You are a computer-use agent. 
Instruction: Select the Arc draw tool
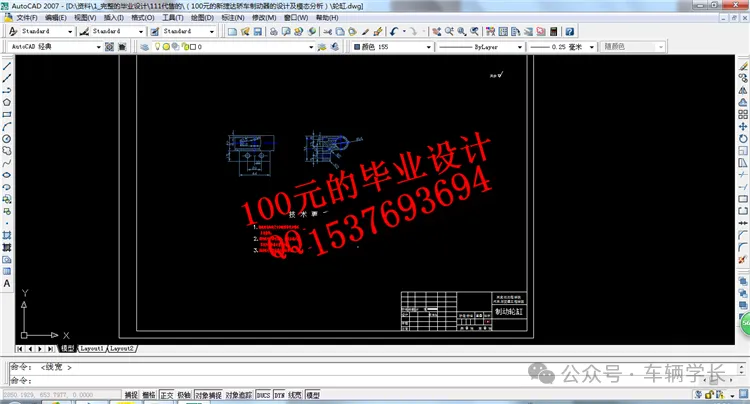click(7, 127)
